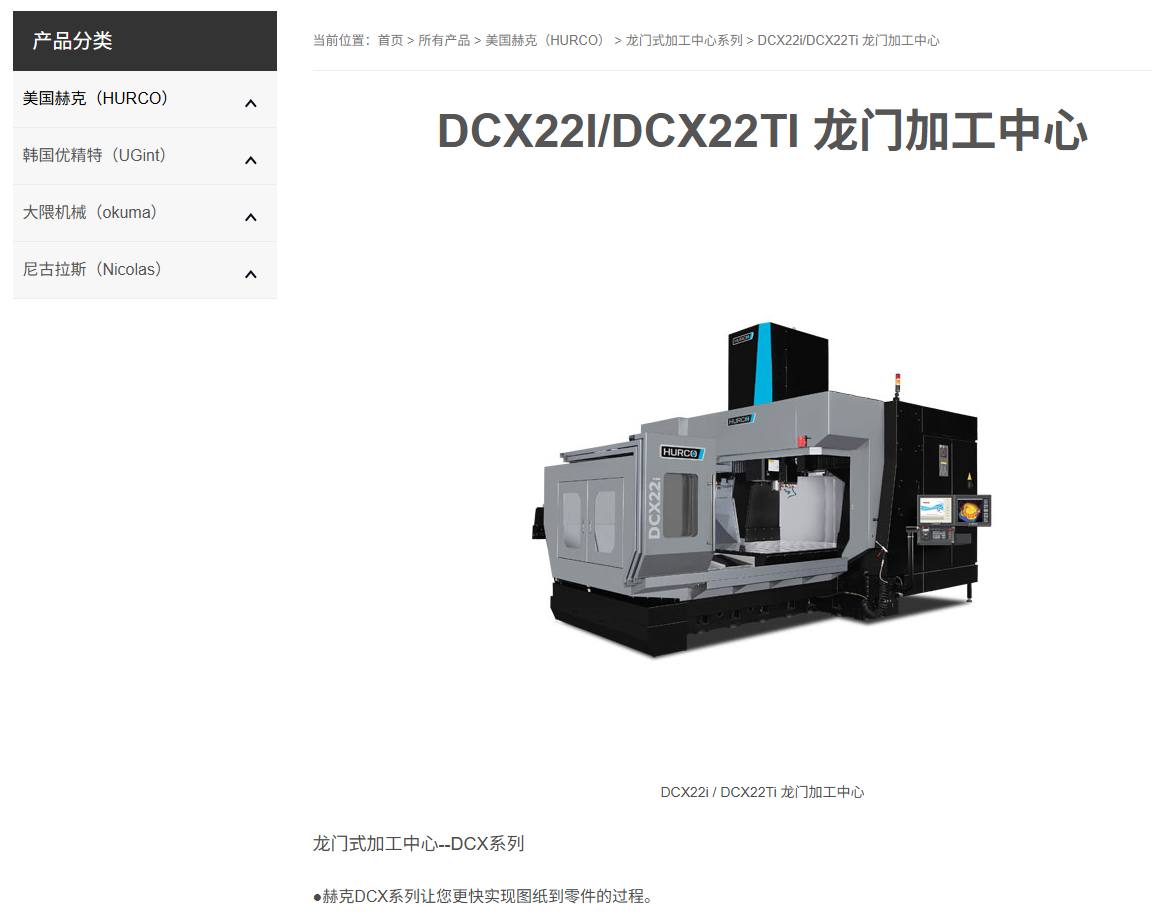Click the DCX22i/DCX22Ti breadcrumb entry
The width and height of the screenshot is (1152, 915).
[849, 40]
